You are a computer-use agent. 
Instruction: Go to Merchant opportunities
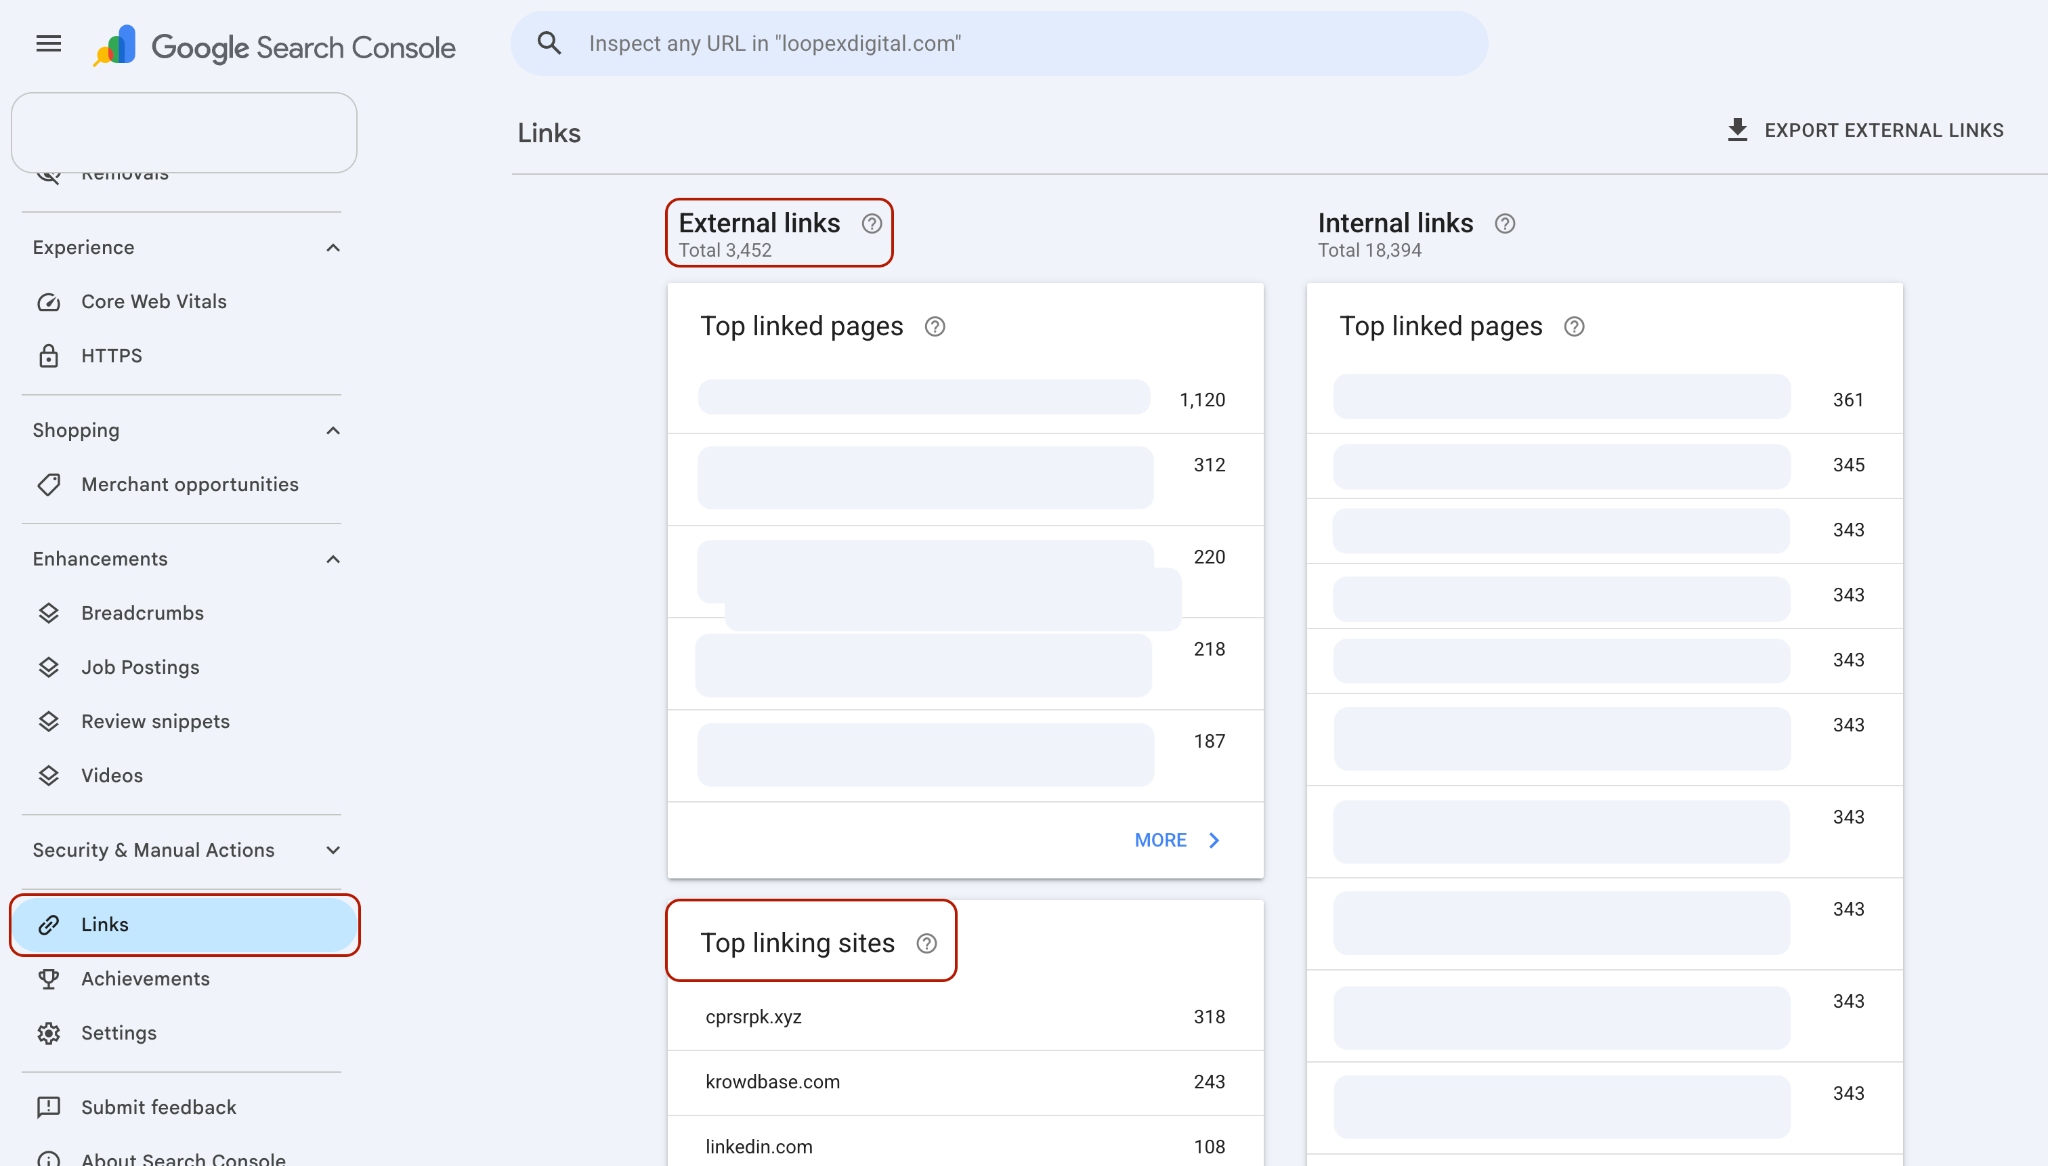pyautogui.click(x=184, y=485)
